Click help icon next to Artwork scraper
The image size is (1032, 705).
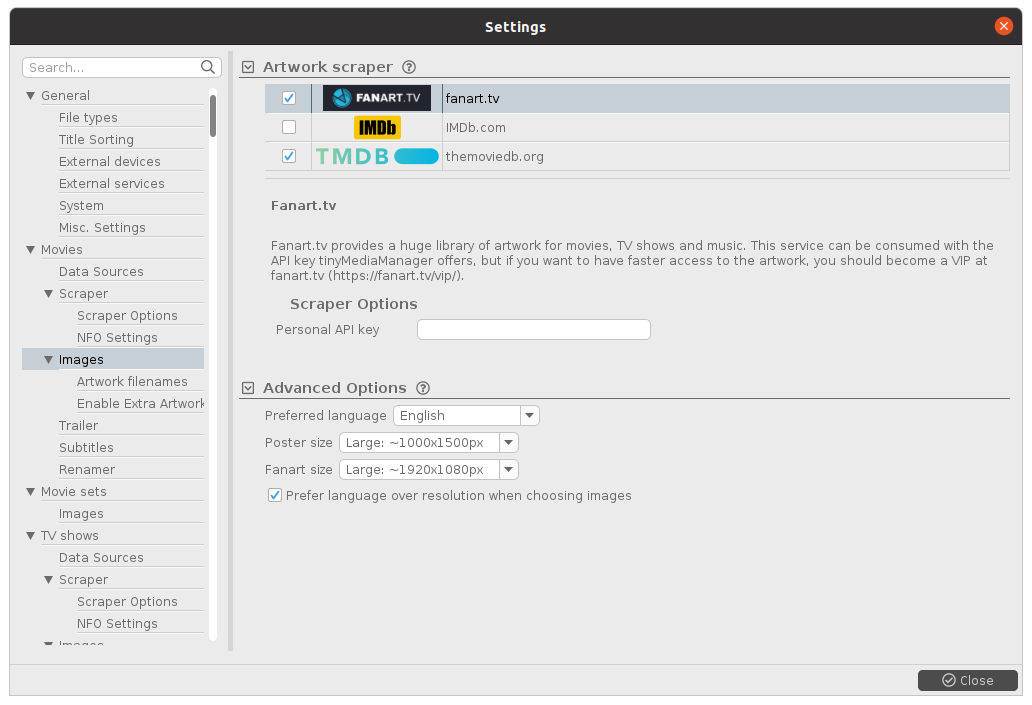tap(408, 68)
